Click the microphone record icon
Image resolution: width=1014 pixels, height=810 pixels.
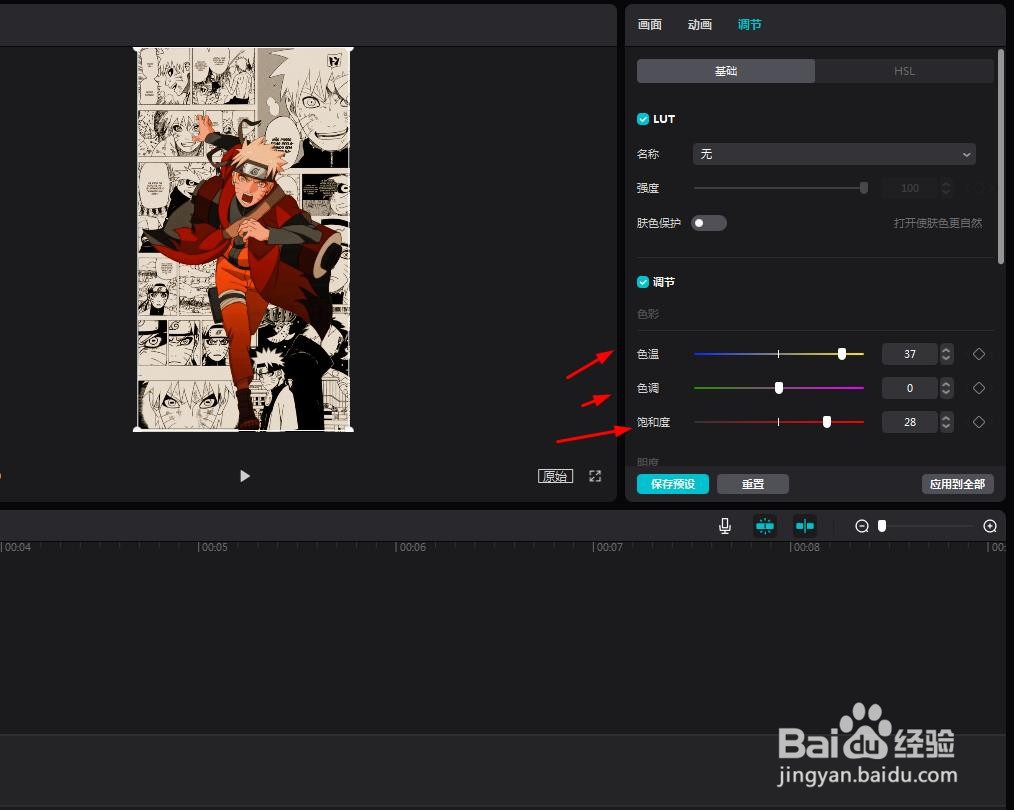pos(725,526)
